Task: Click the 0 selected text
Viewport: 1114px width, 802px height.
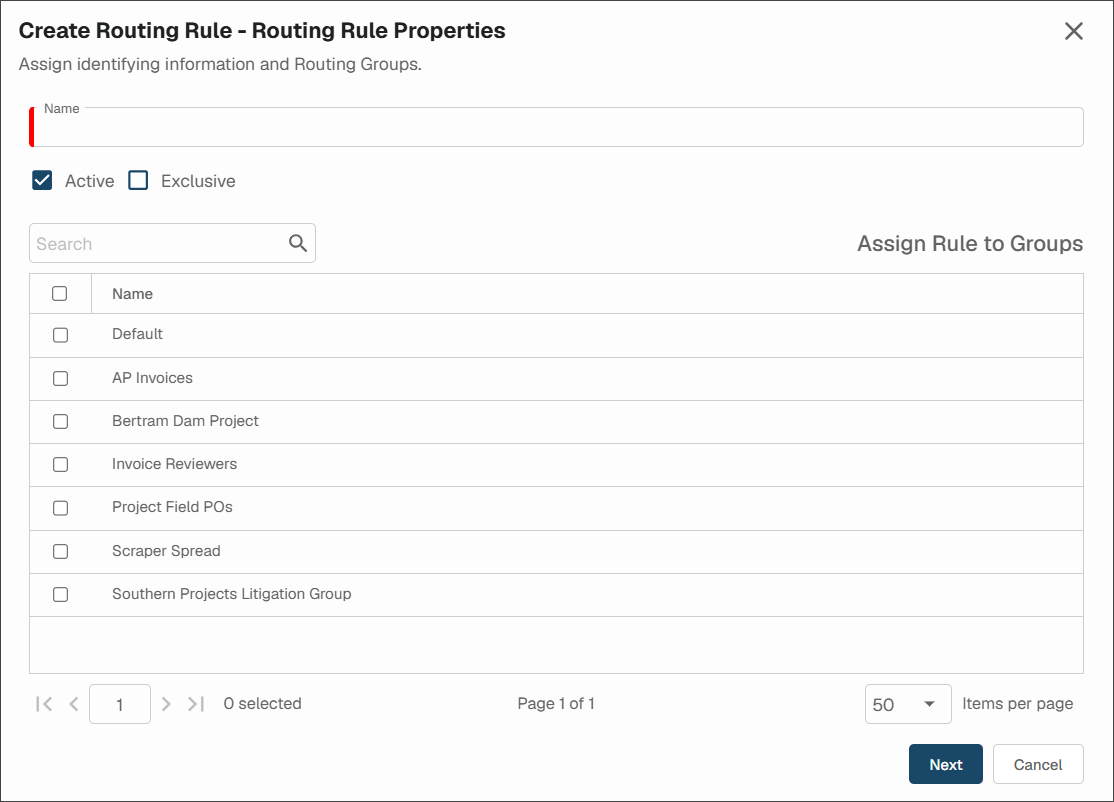Action: point(262,703)
